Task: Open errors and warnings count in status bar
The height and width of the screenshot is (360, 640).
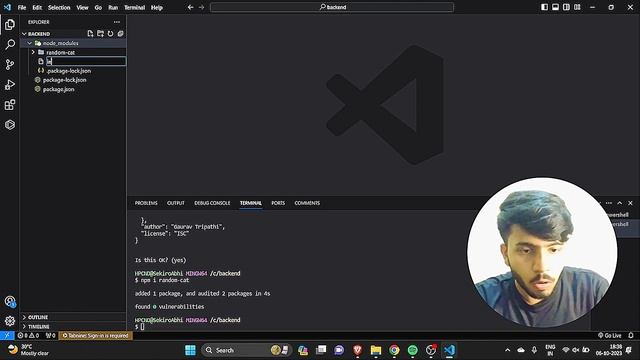Action: [x=28, y=336]
